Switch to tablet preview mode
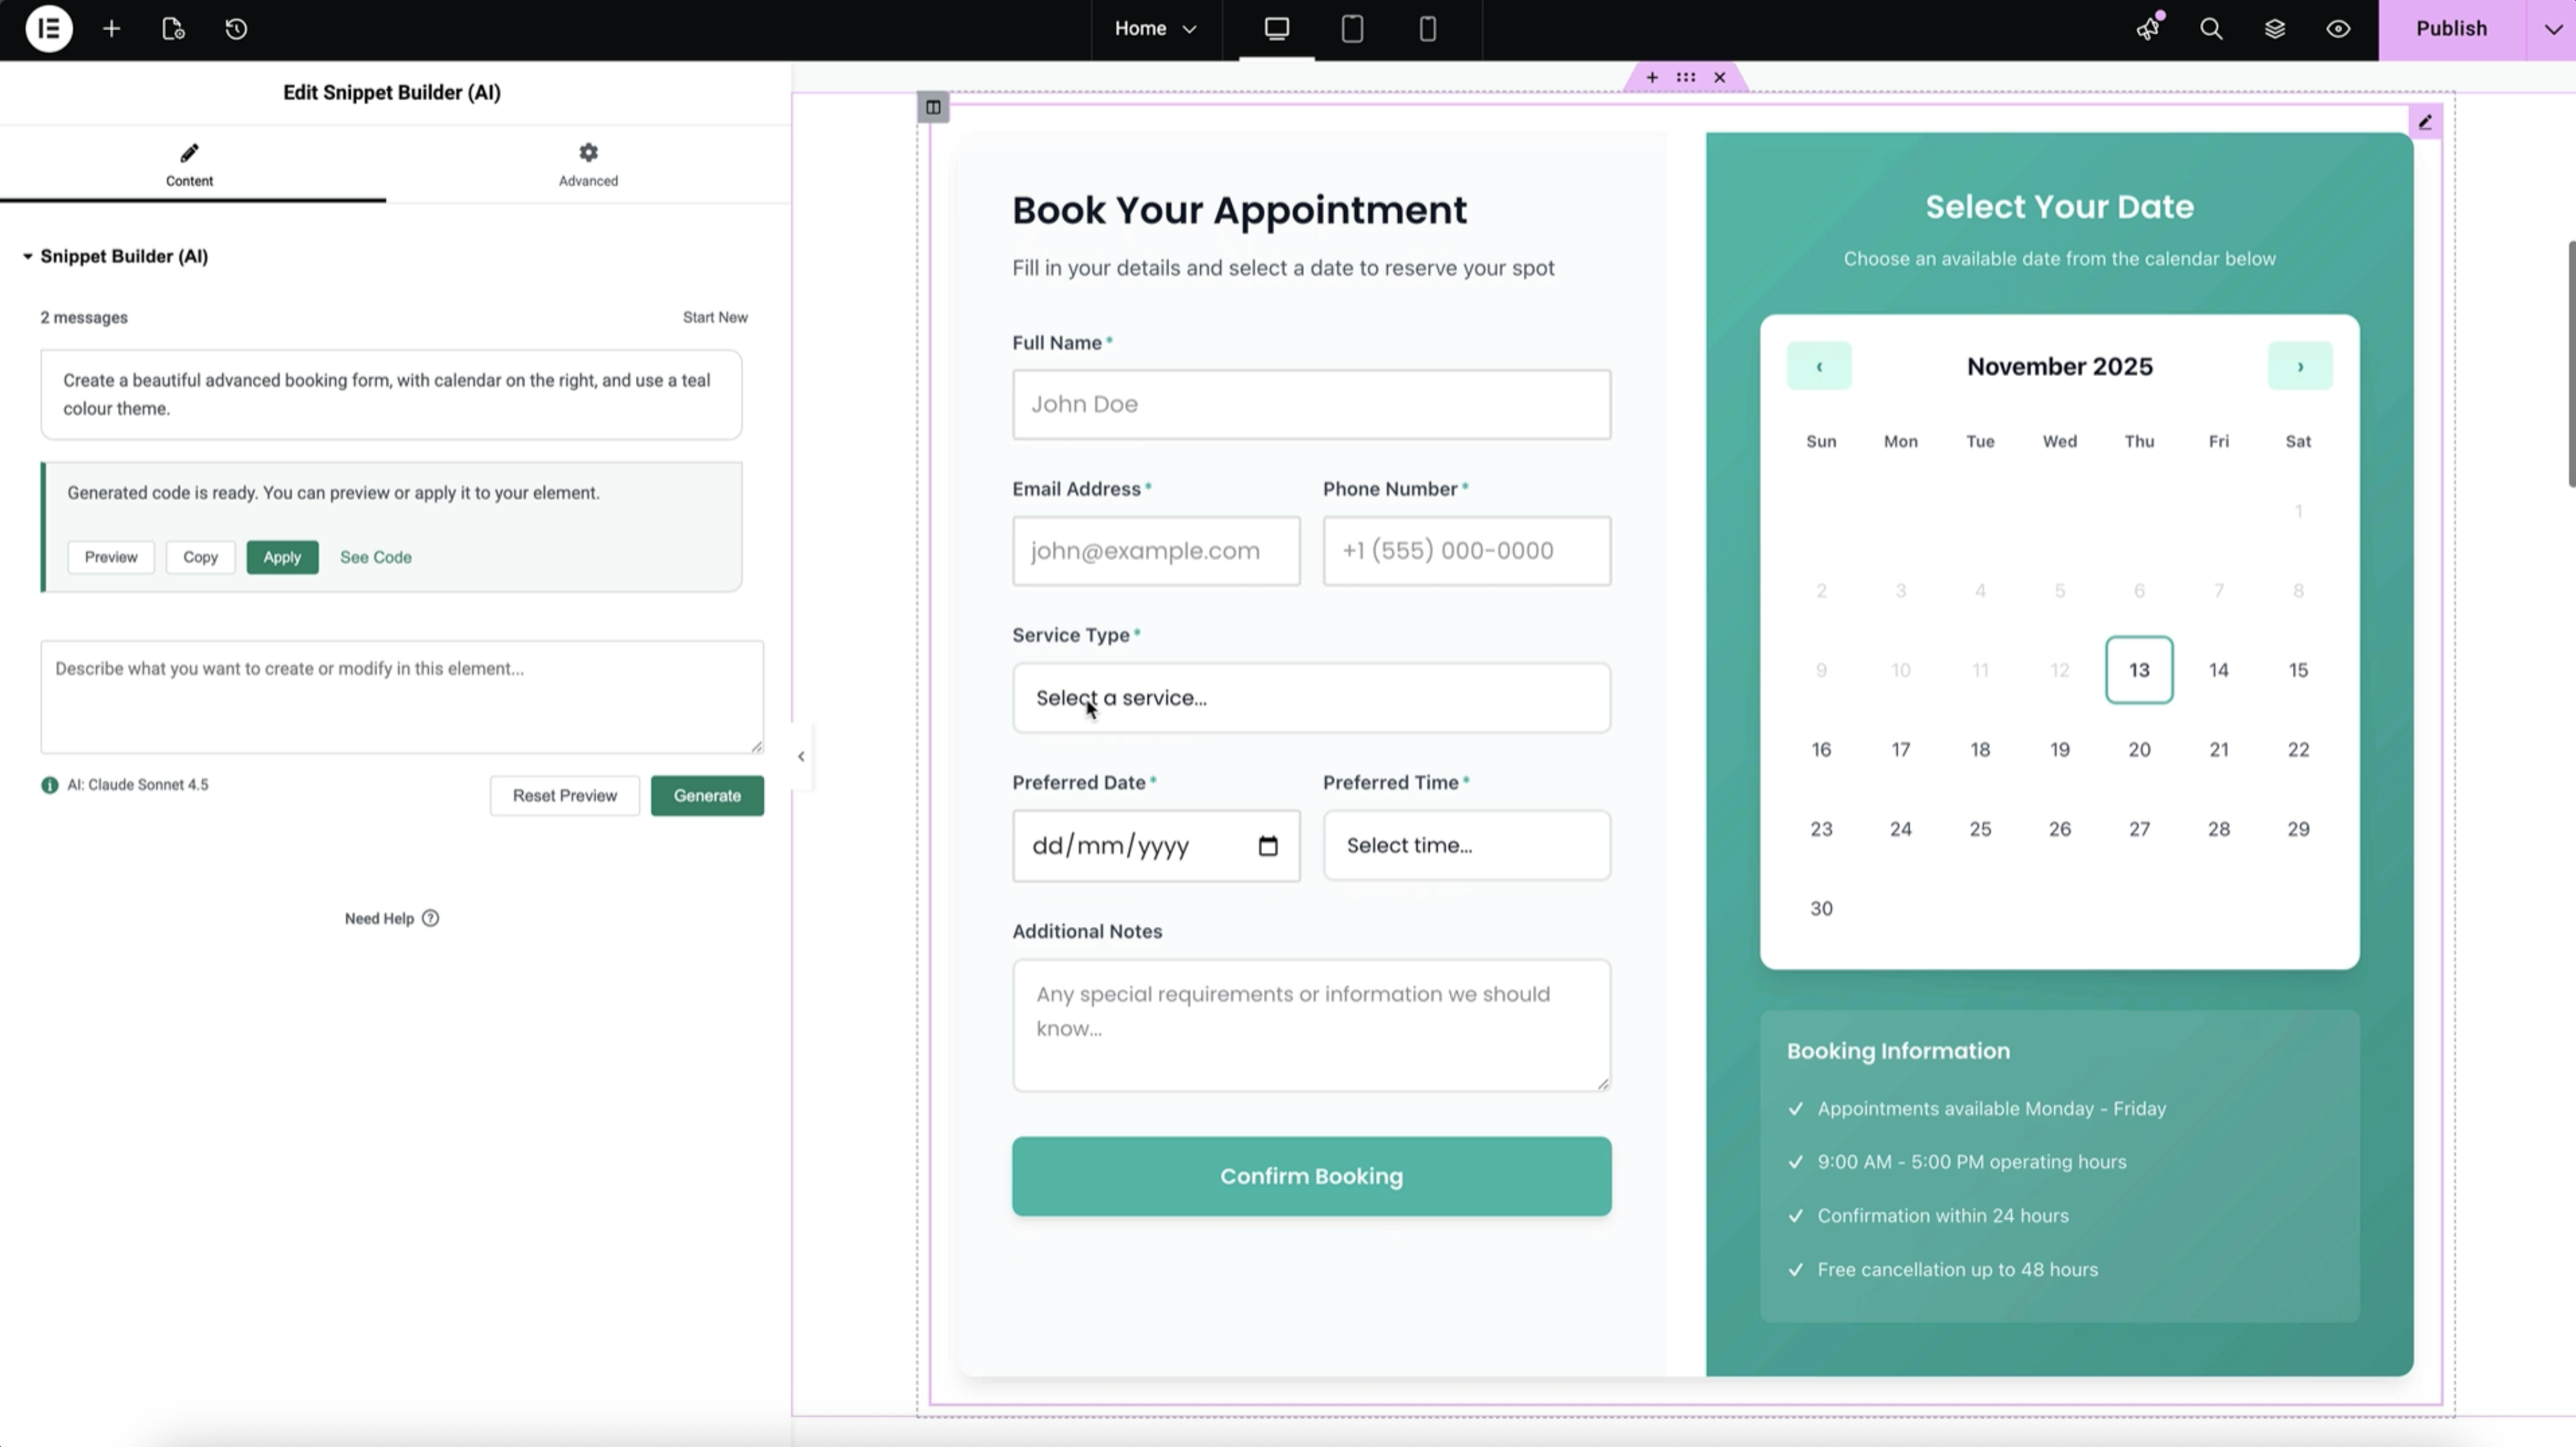This screenshot has width=2576, height=1447. point(1352,29)
